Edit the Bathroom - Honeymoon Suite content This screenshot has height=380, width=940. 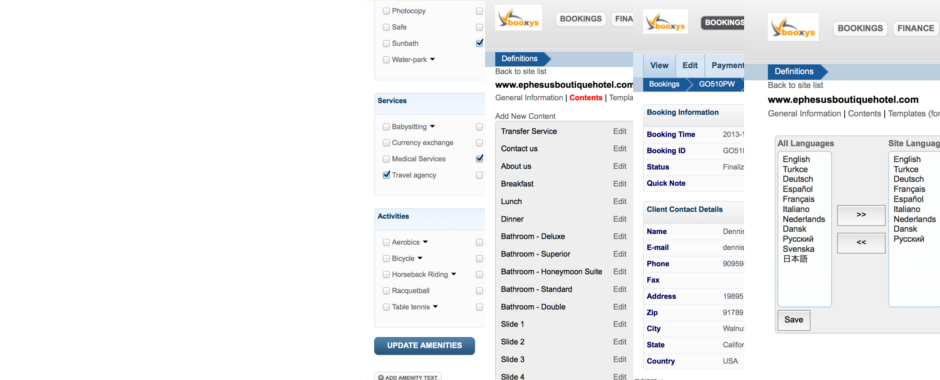tap(619, 272)
